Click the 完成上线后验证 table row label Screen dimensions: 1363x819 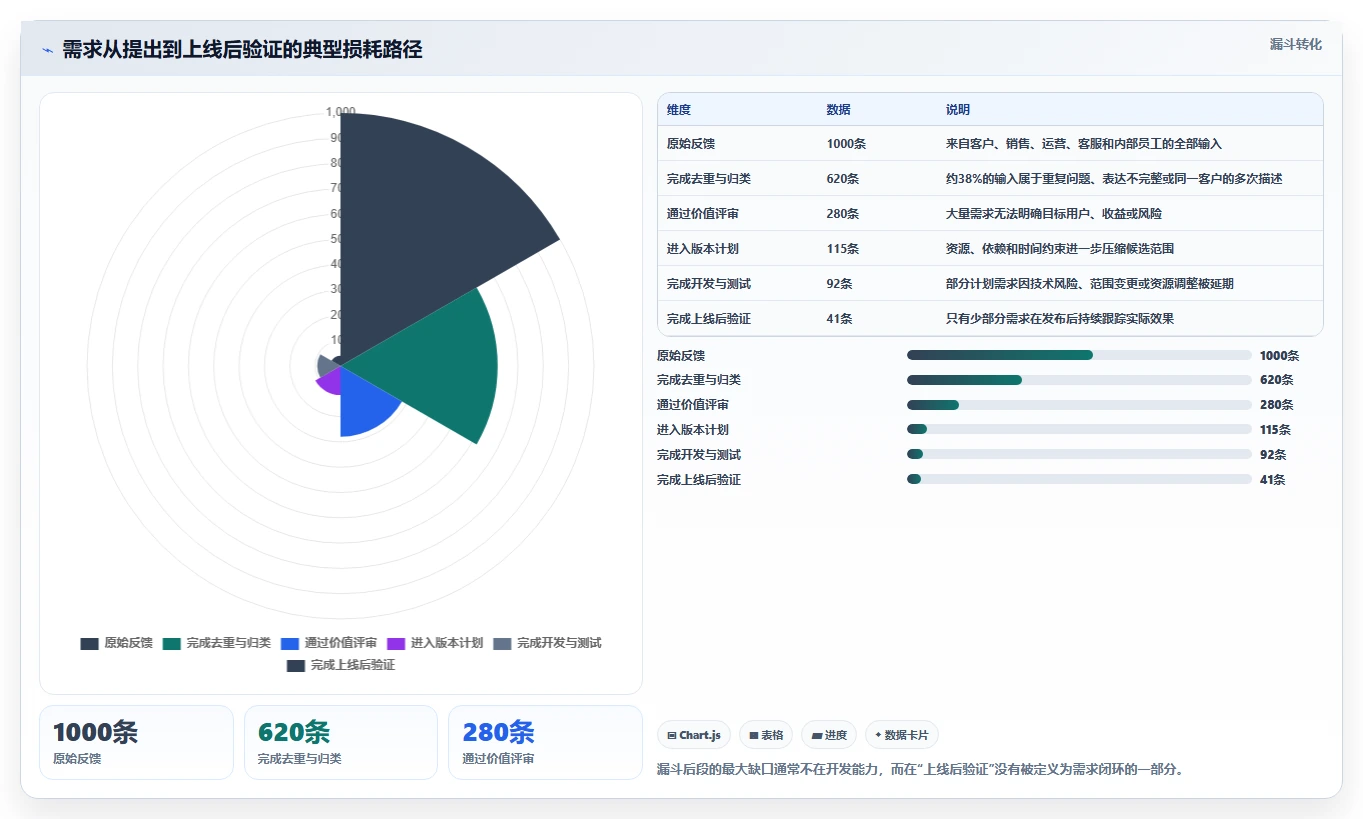point(709,319)
